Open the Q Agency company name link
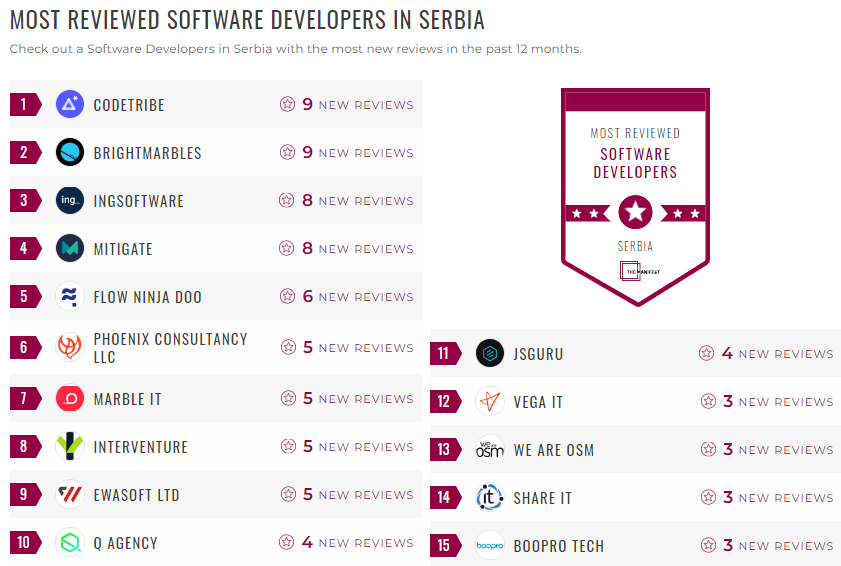The height and width of the screenshot is (566, 841). pos(125,543)
